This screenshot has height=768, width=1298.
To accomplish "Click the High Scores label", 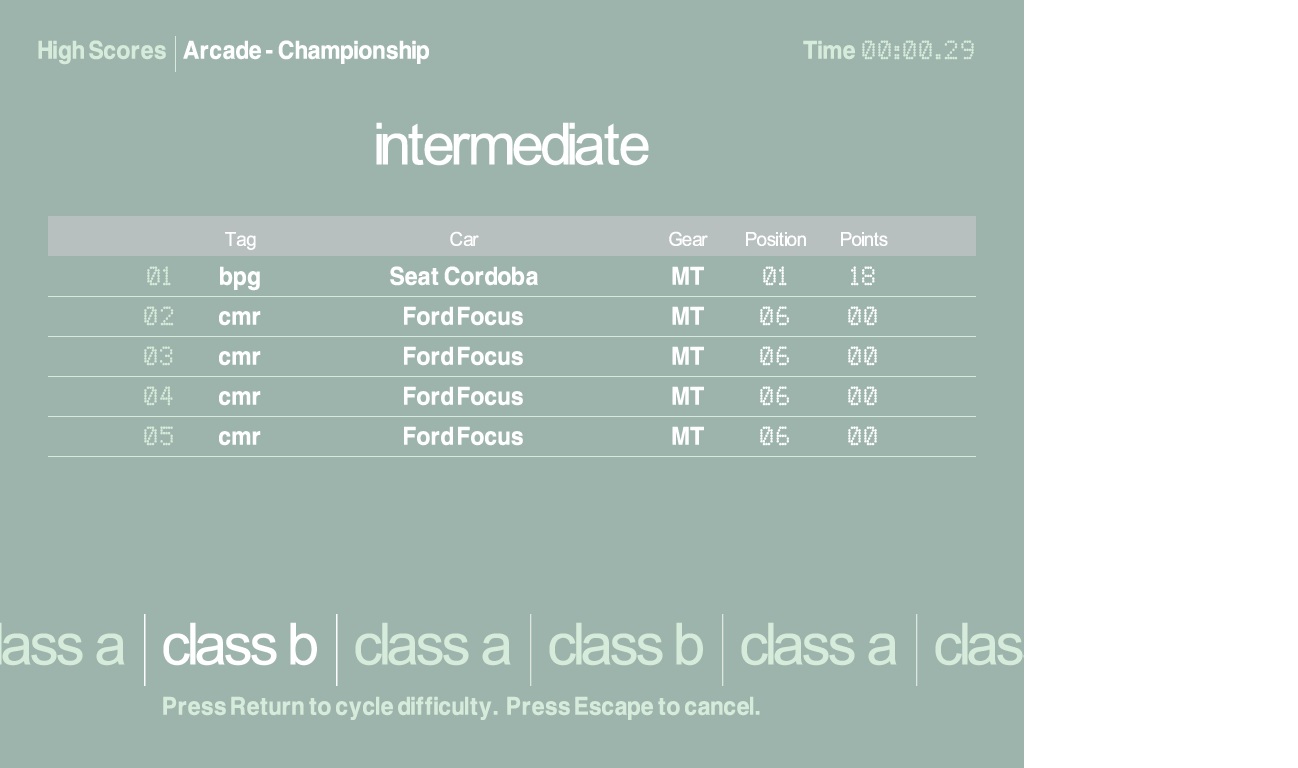I will [x=101, y=51].
